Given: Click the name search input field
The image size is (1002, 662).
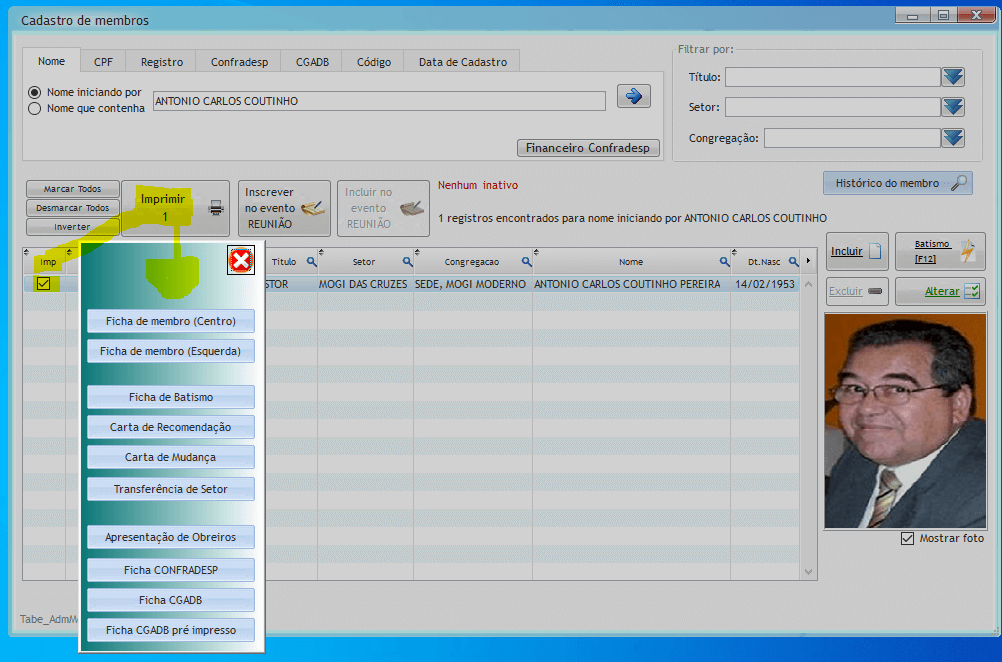Looking at the screenshot, I should pos(378,101).
